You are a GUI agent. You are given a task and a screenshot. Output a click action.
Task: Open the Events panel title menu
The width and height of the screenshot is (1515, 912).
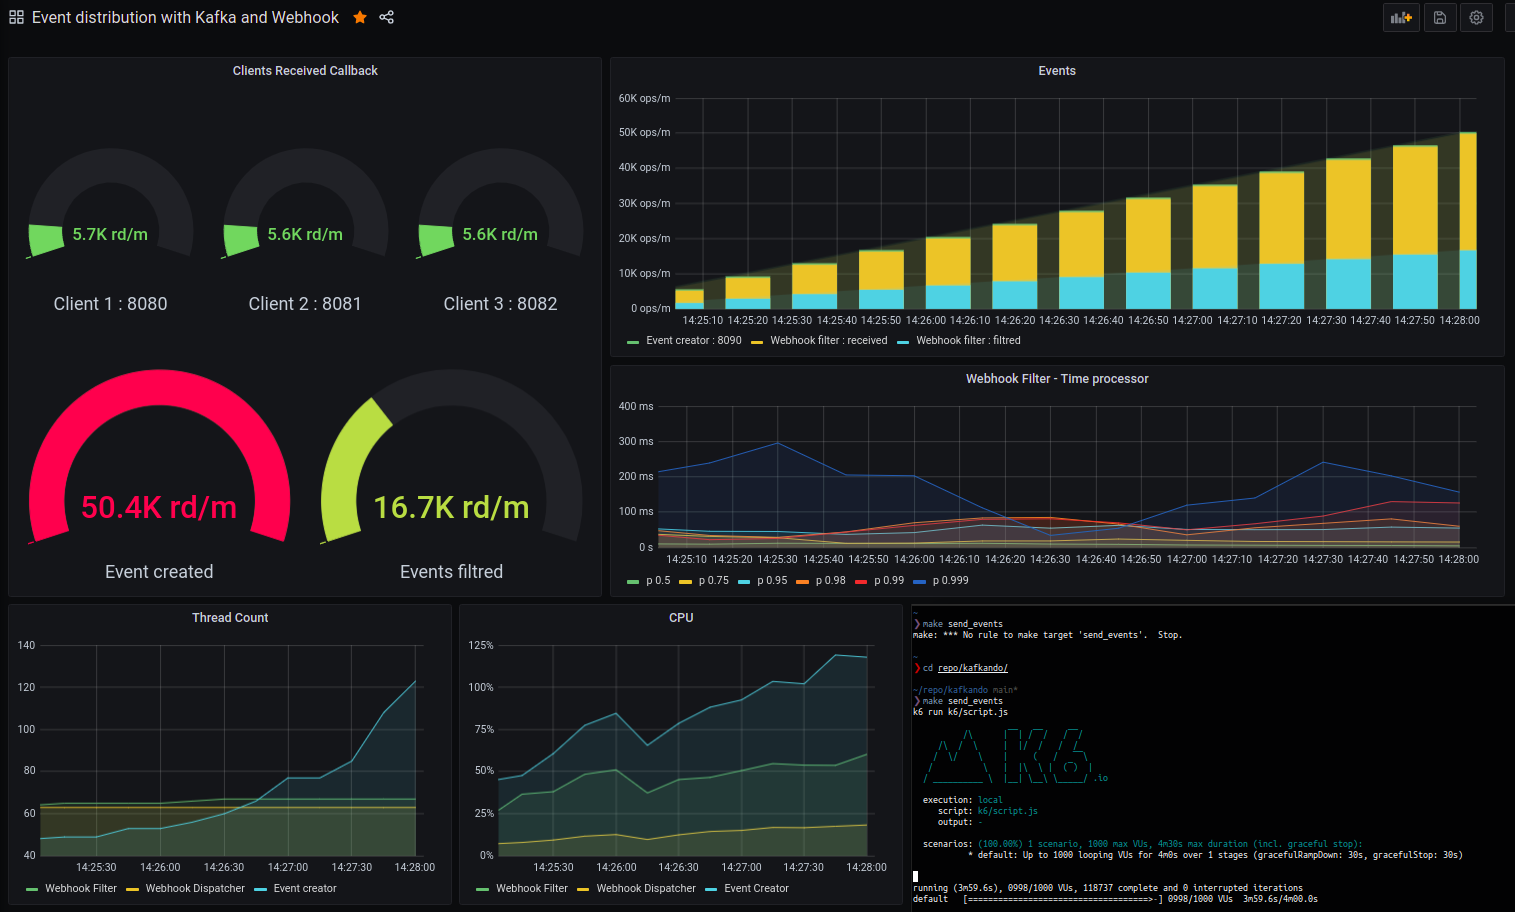1057,71
